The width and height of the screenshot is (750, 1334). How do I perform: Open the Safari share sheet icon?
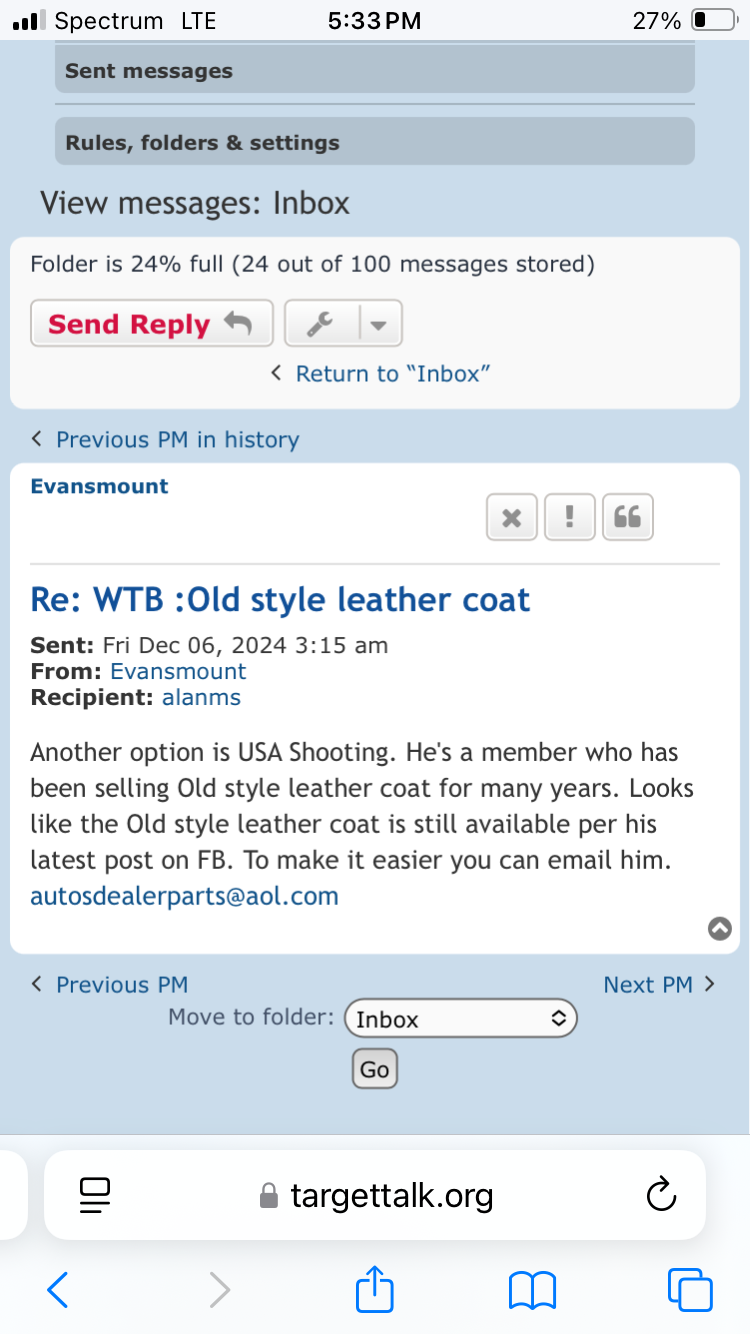click(x=375, y=1289)
